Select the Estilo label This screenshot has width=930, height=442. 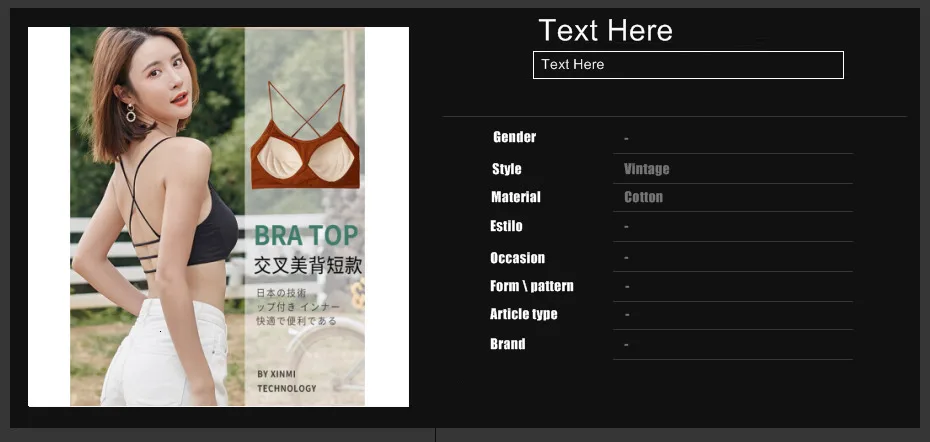click(506, 226)
